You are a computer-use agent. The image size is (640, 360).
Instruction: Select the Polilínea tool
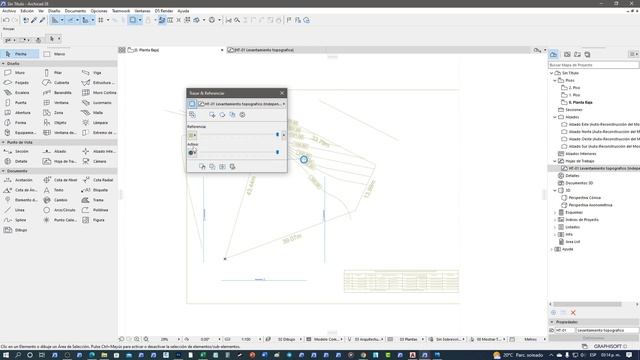pyautogui.click(x=100, y=210)
